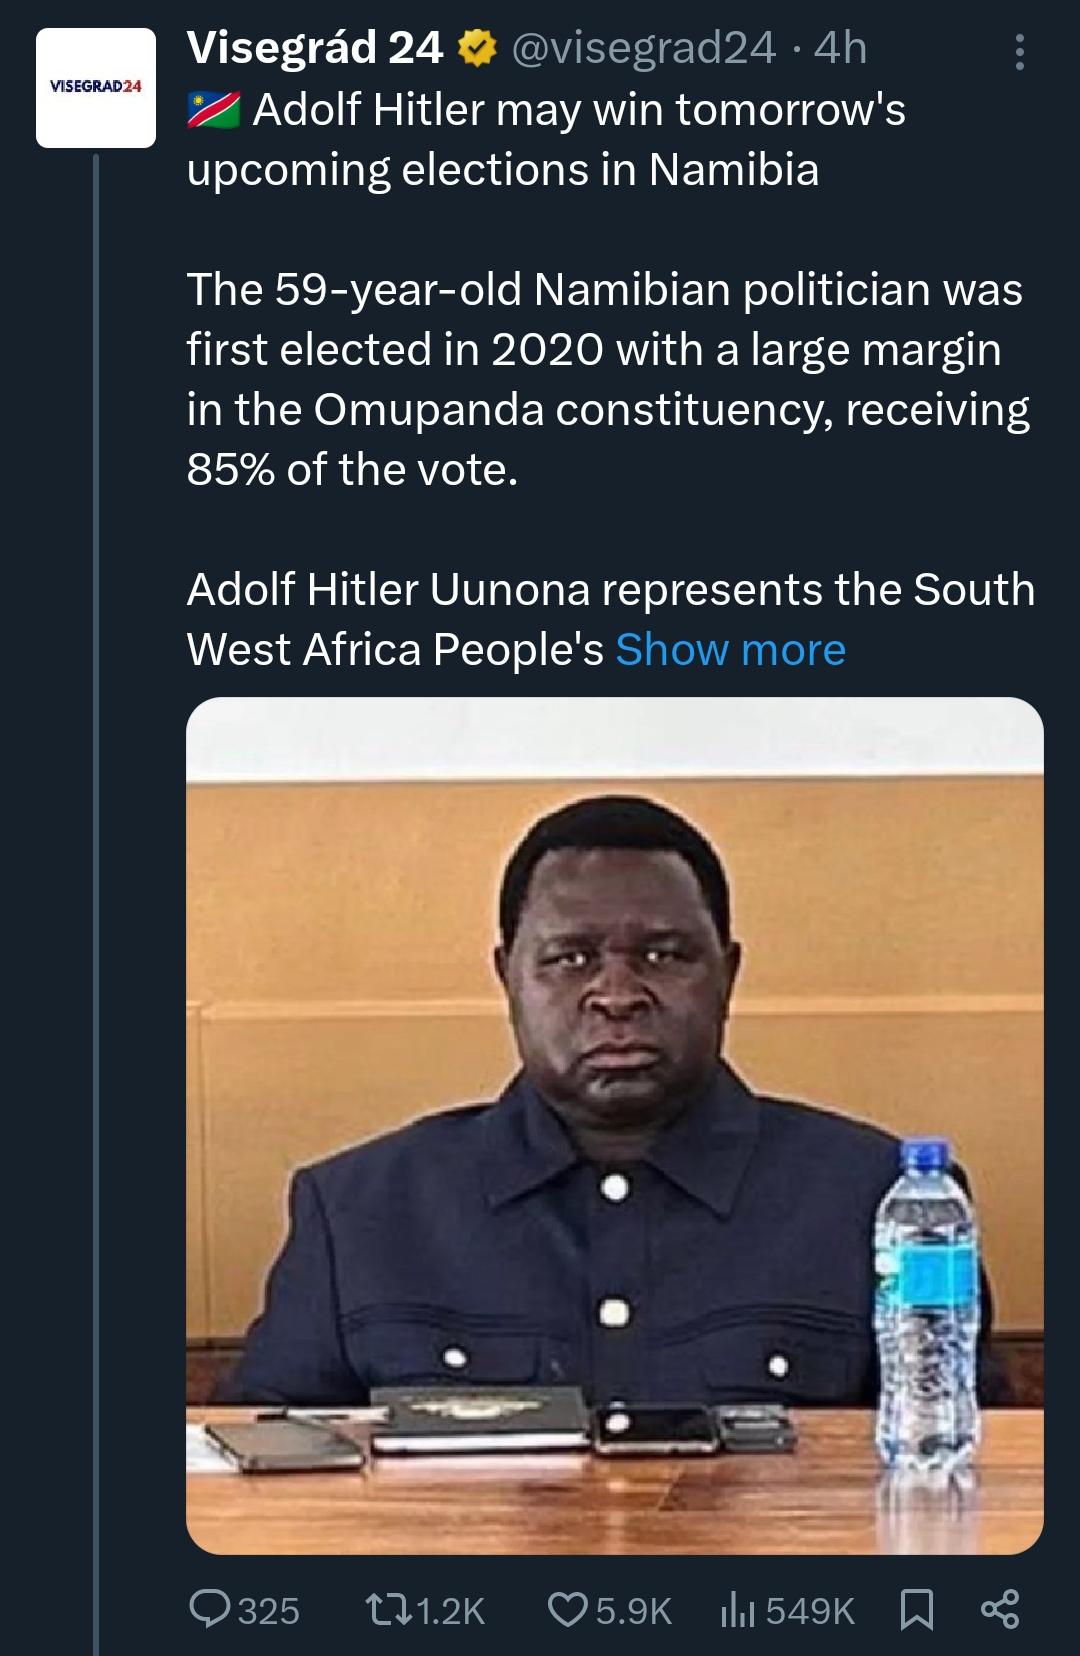
Task: Expand tweet with Show more
Action: point(730,650)
